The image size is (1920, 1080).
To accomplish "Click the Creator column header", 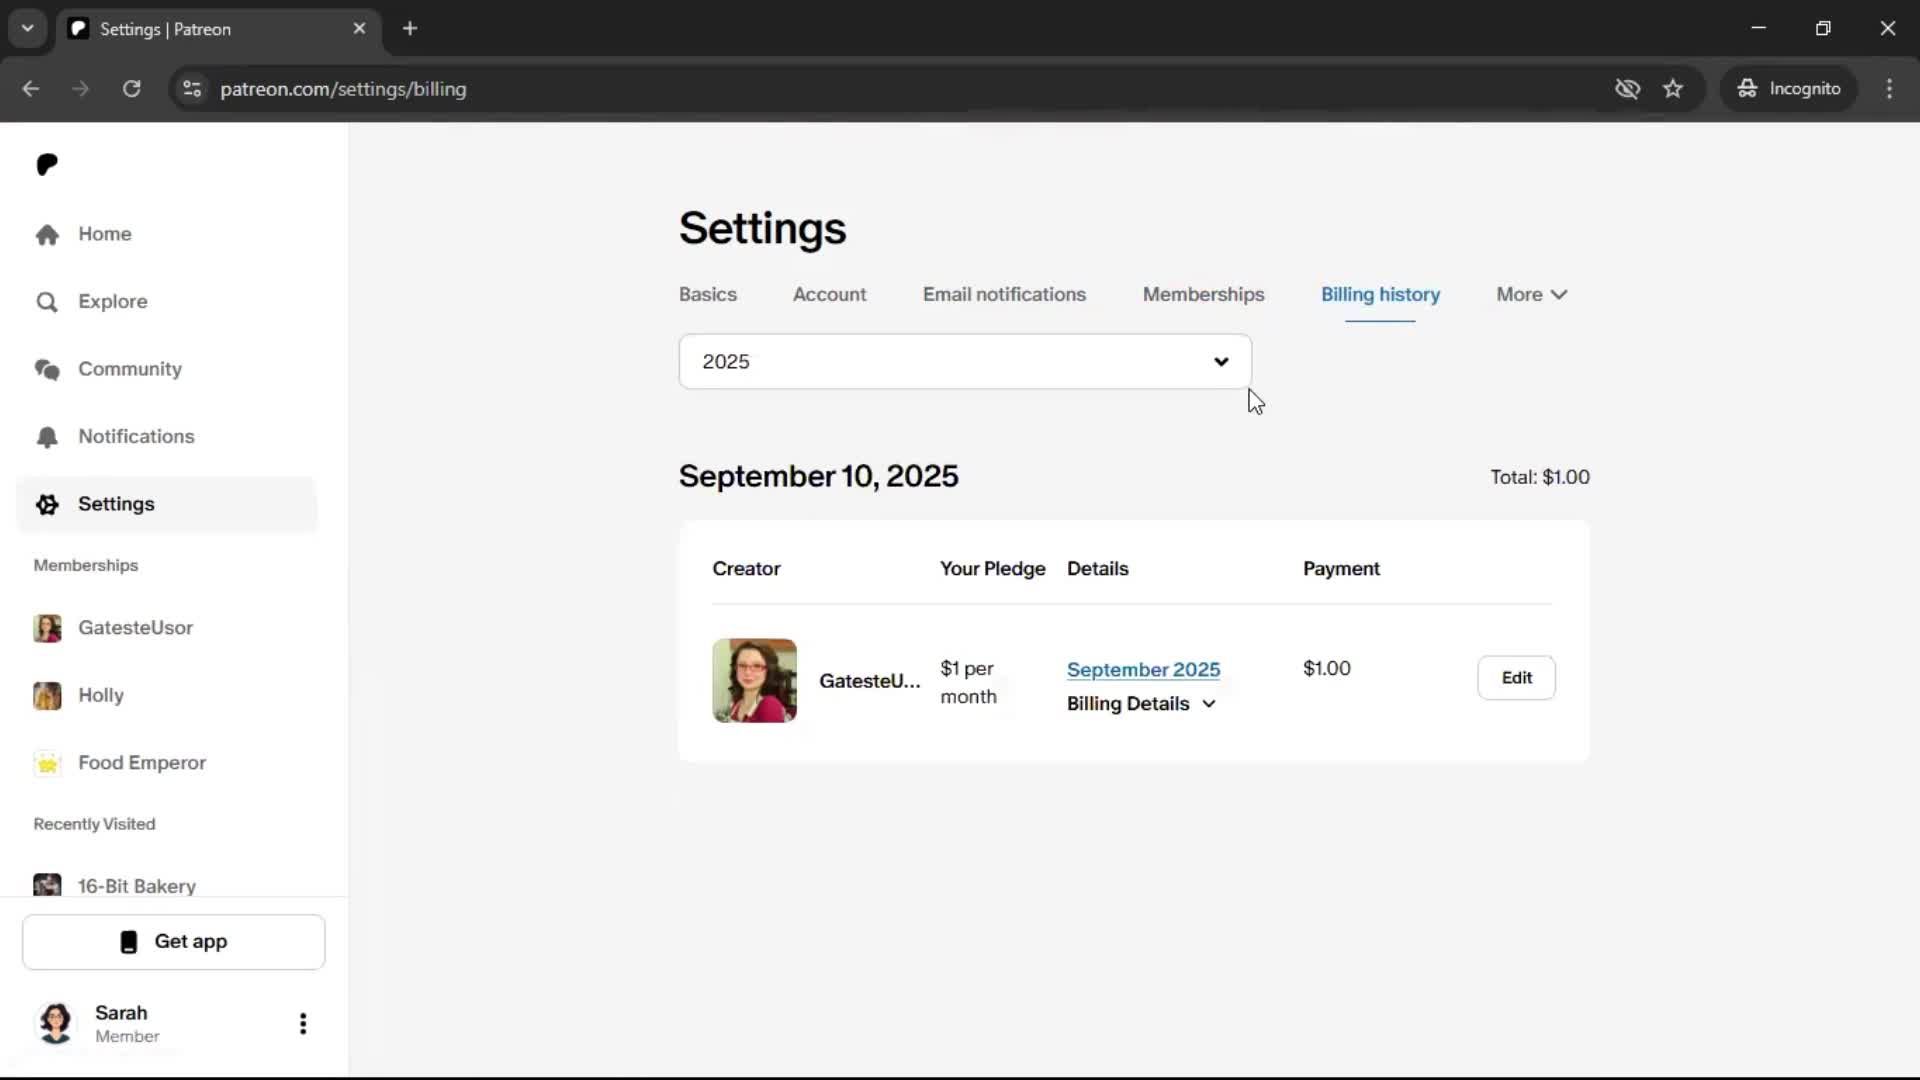I will tap(746, 569).
